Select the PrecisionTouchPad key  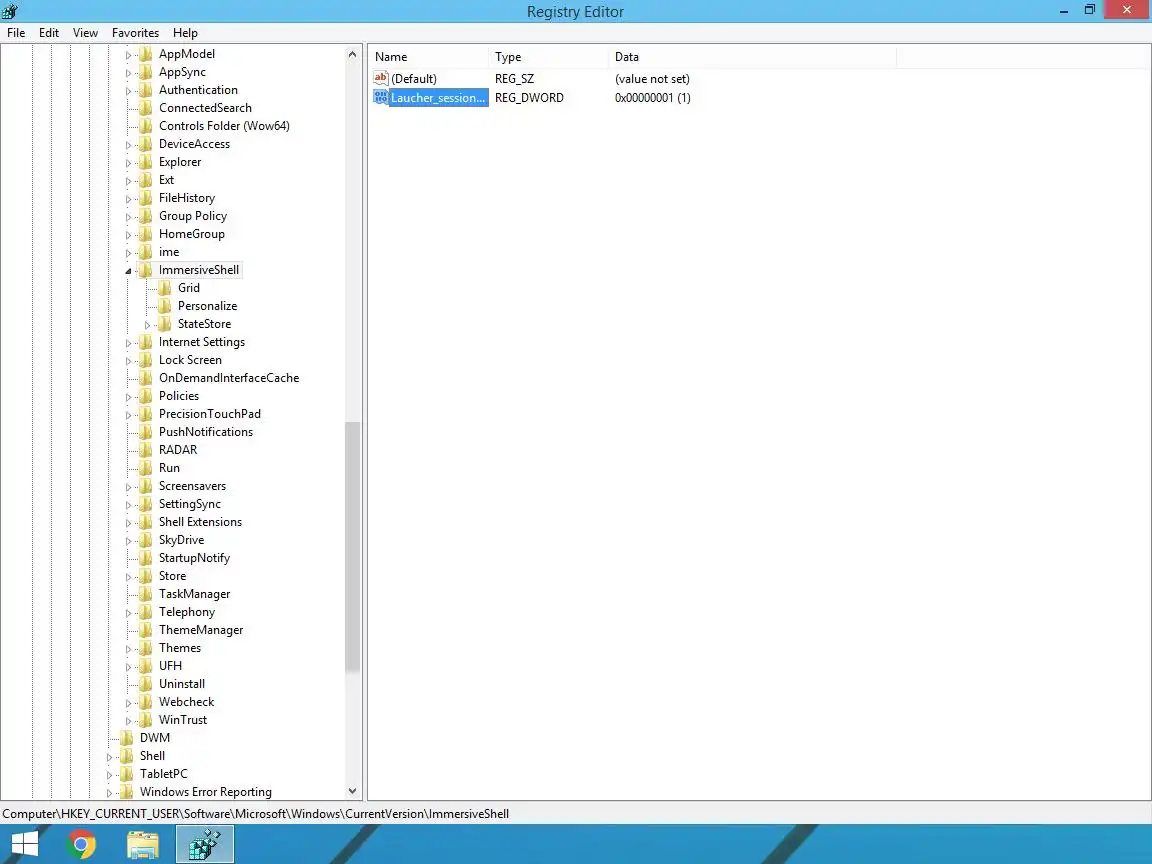click(x=210, y=414)
